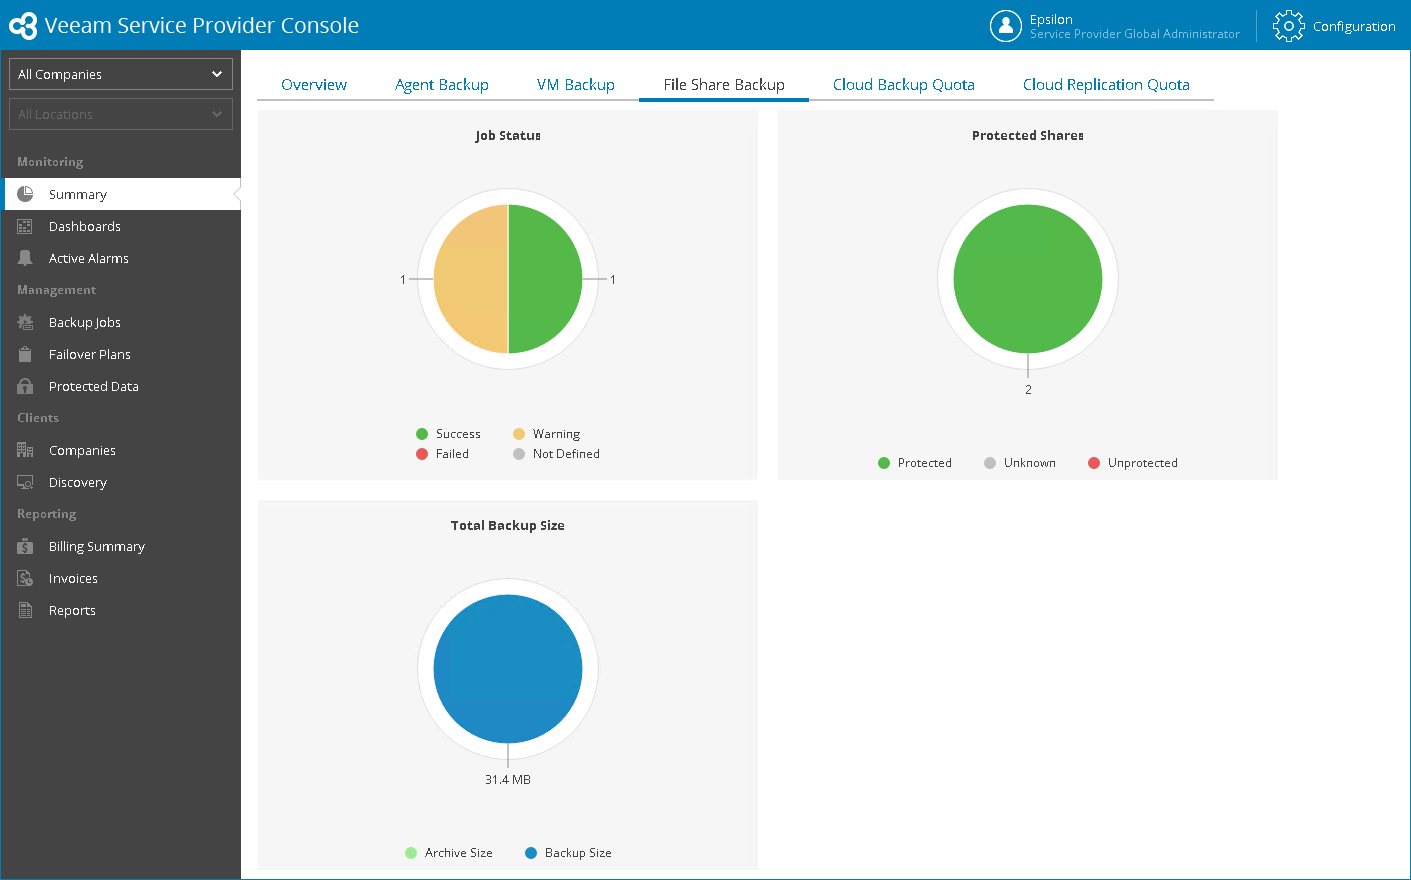Image resolution: width=1411 pixels, height=880 pixels.
Task: Click the Companies building icon
Action: tap(25, 450)
